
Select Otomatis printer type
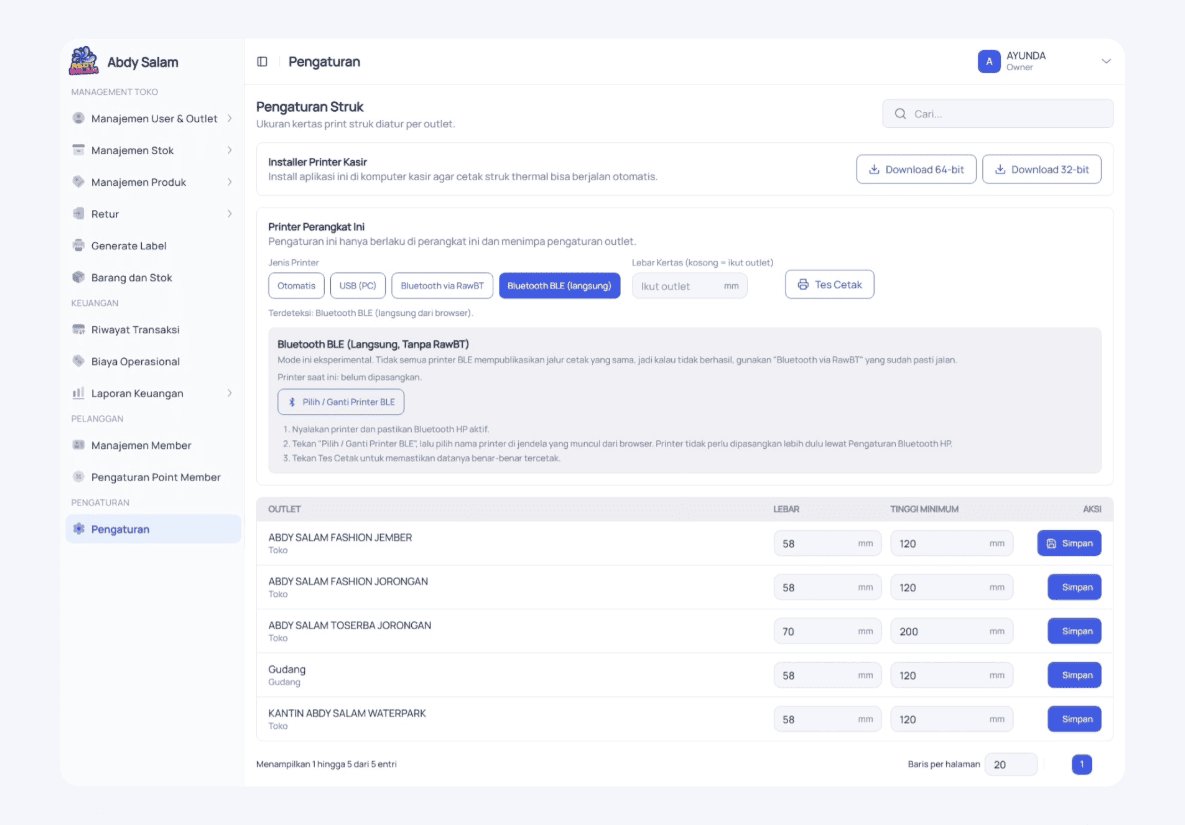(x=296, y=286)
